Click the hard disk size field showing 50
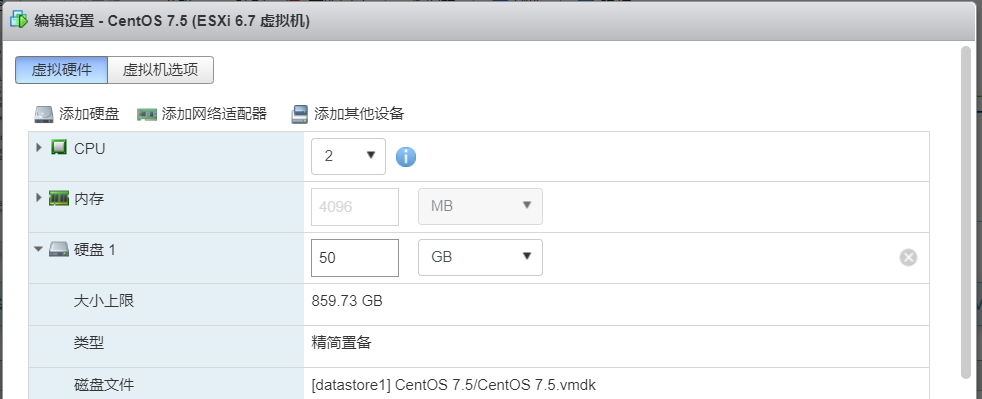Screen dimensions: 982x399 (354, 257)
